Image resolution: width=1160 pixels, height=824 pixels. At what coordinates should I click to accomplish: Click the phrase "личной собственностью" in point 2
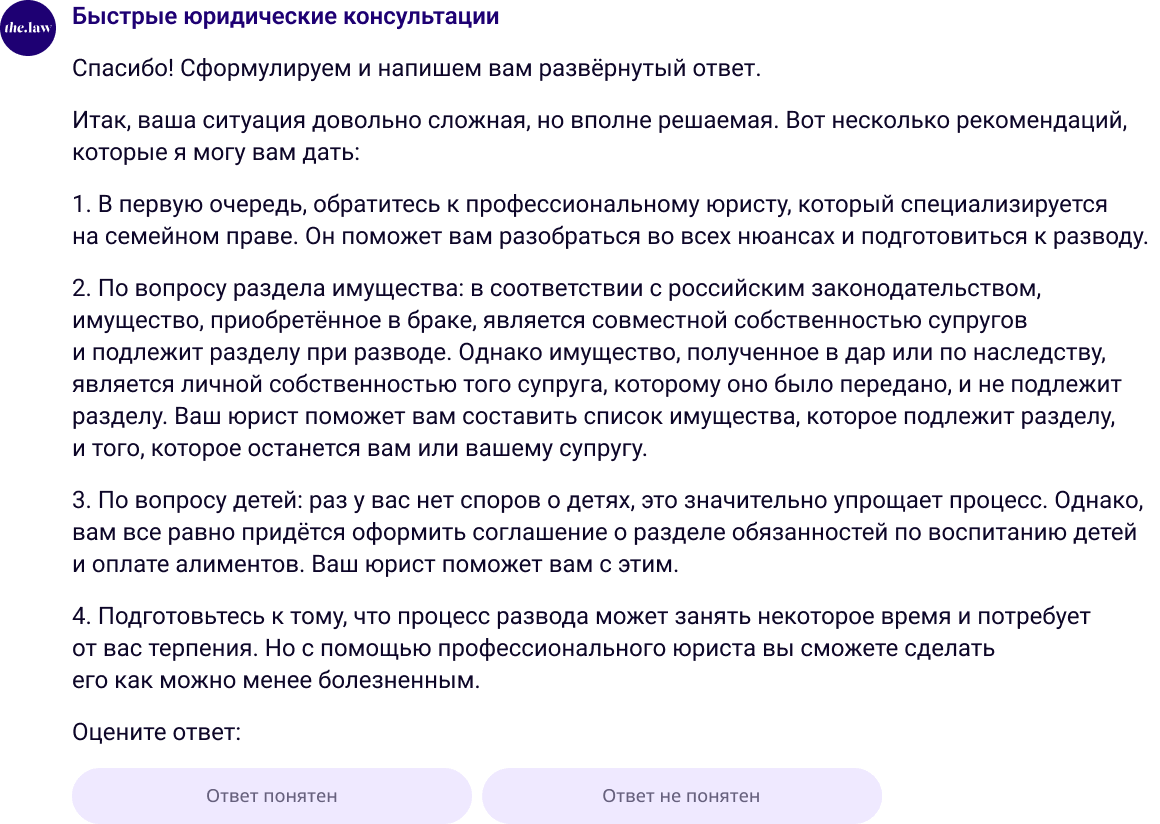pos(254,385)
